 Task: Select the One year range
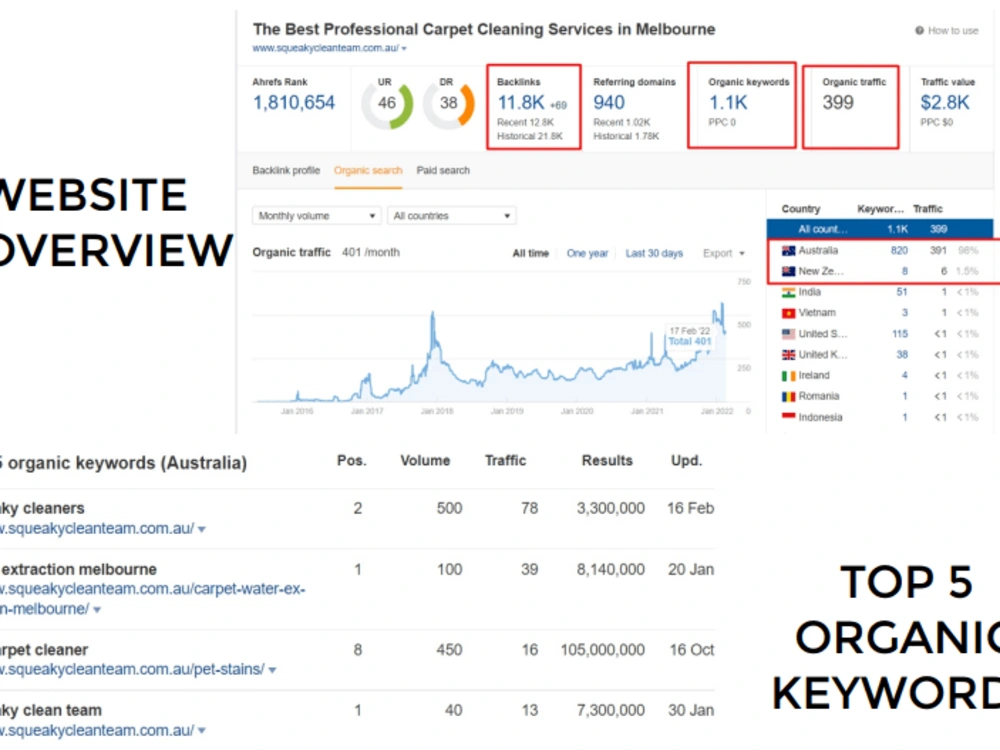click(587, 253)
